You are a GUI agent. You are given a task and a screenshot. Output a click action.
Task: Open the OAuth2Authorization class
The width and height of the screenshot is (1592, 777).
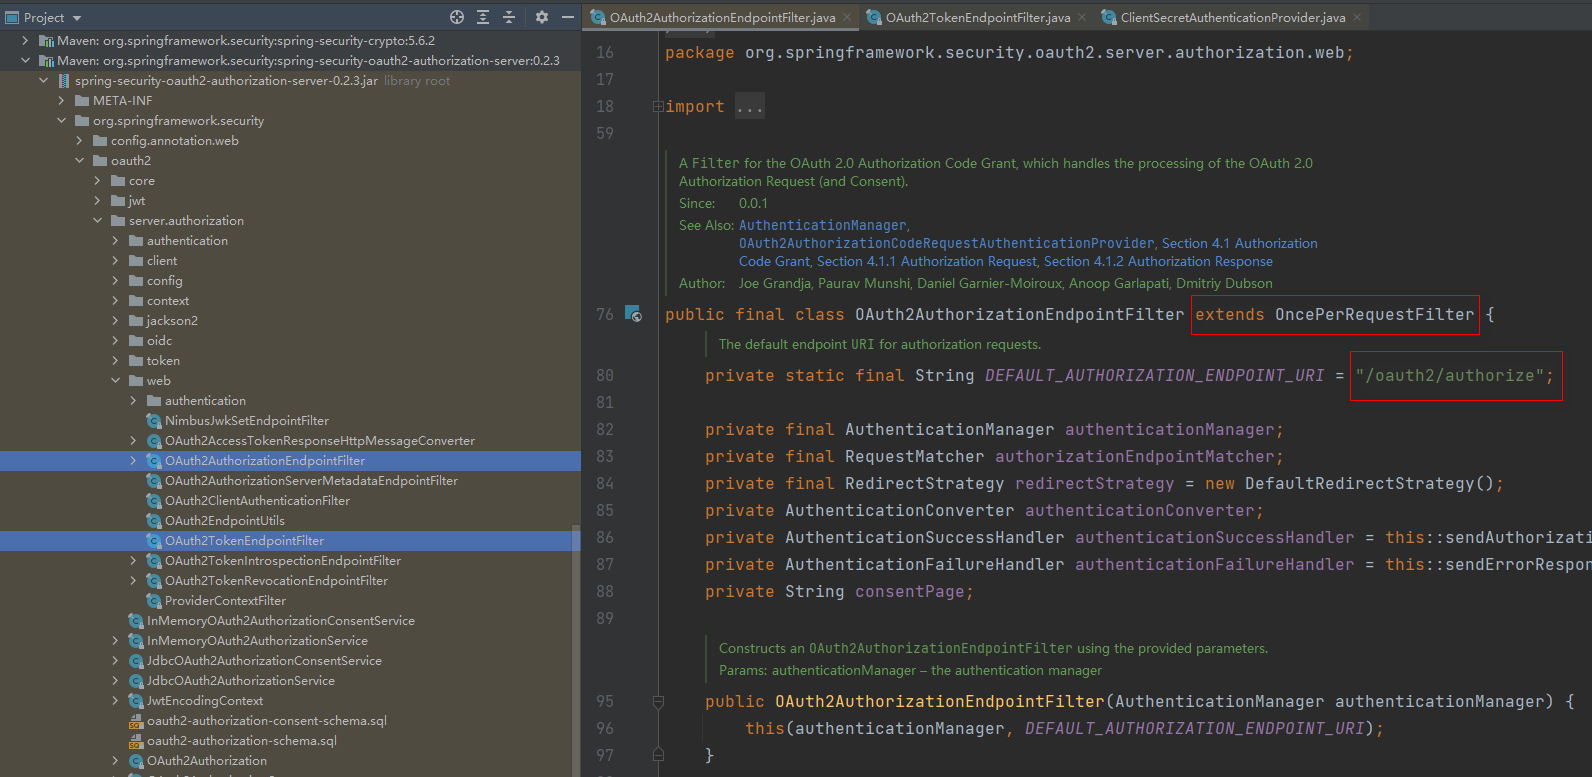point(207,761)
